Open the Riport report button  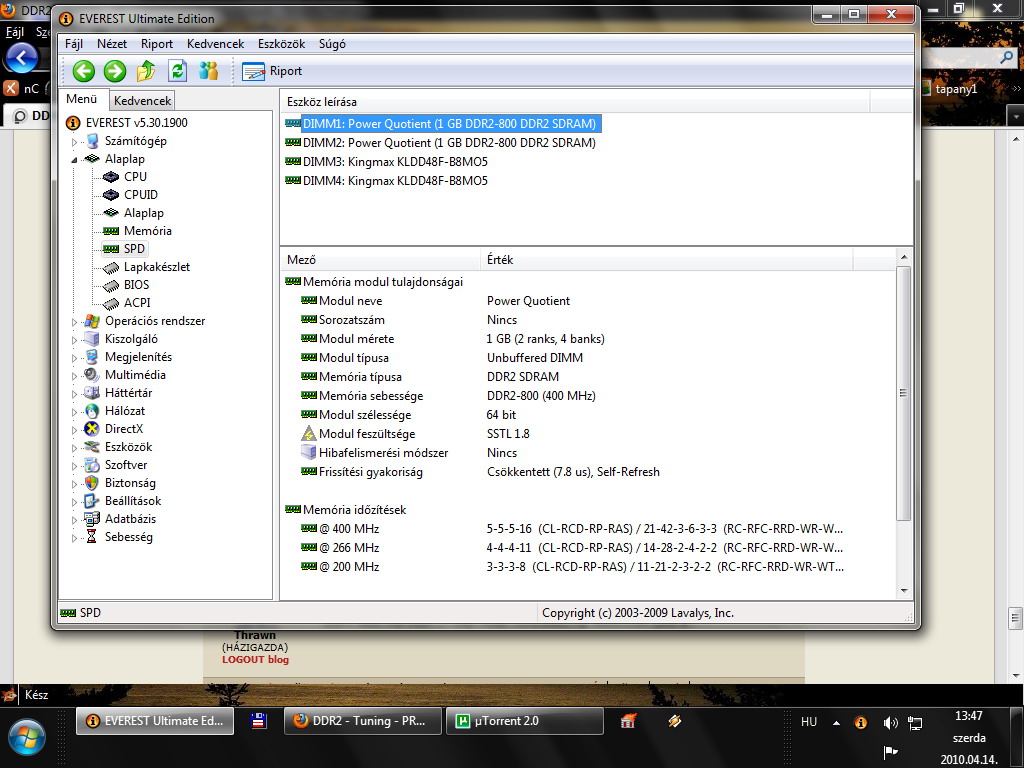coord(272,71)
